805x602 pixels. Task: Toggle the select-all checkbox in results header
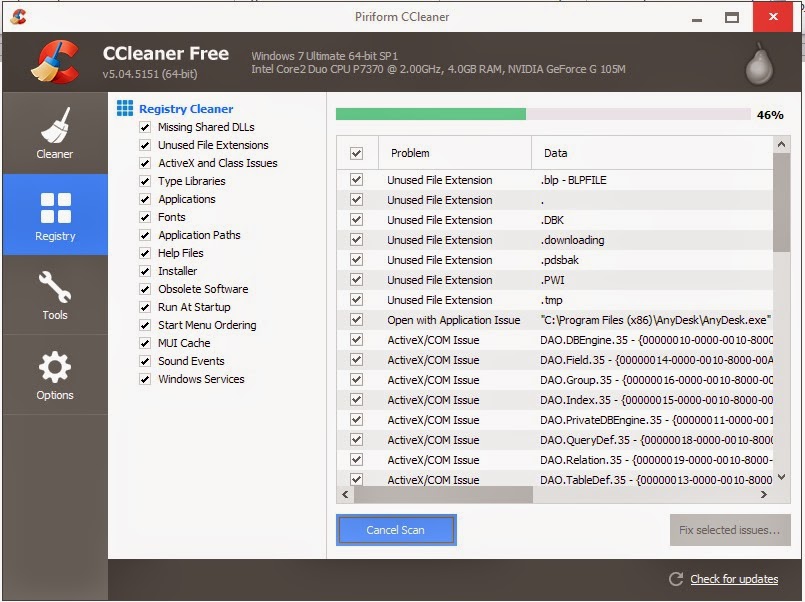356,153
